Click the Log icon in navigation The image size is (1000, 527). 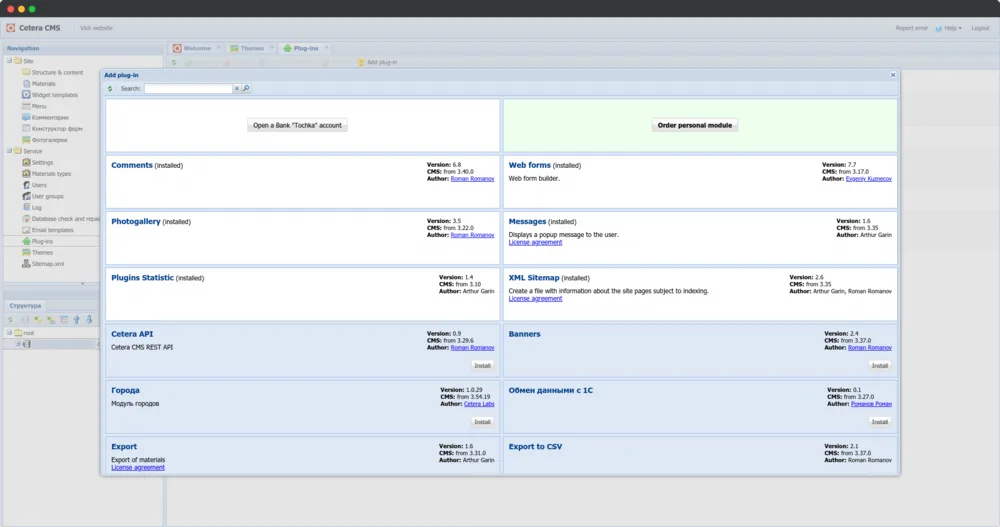coord(26,207)
